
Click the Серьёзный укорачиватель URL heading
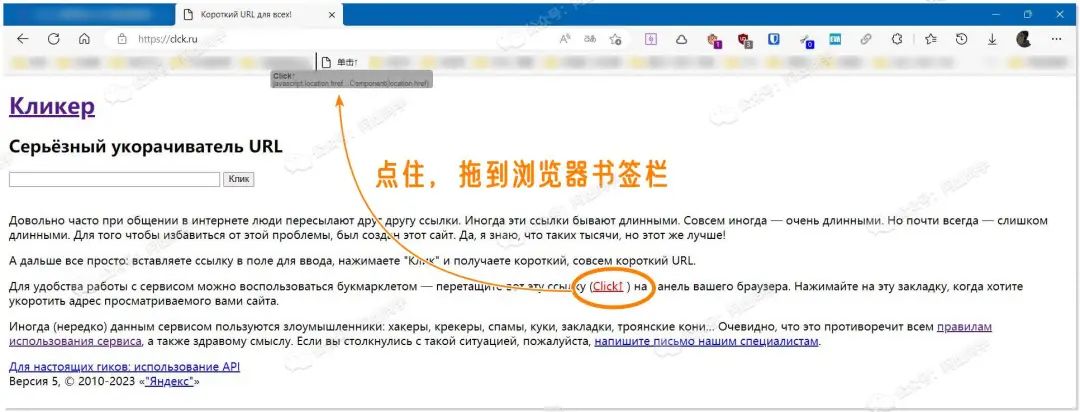coord(145,147)
